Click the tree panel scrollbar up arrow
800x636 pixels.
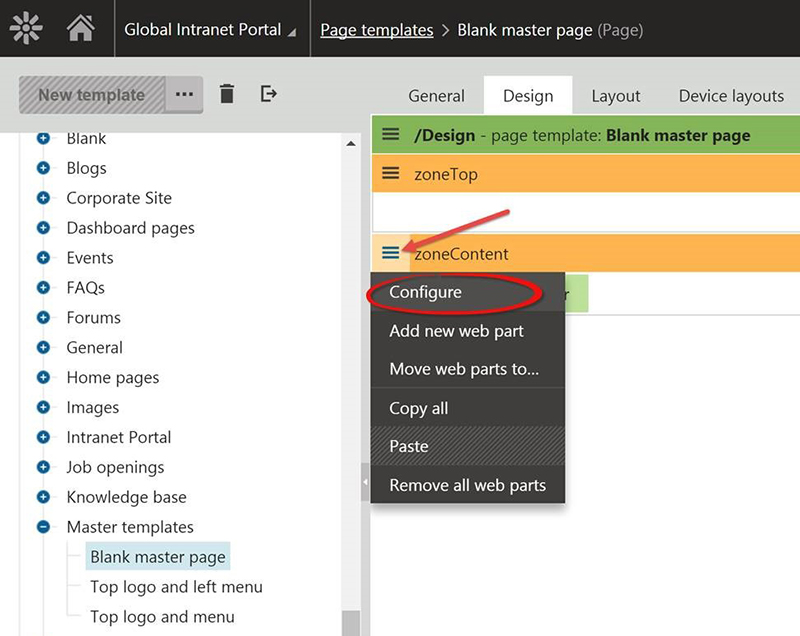350,144
